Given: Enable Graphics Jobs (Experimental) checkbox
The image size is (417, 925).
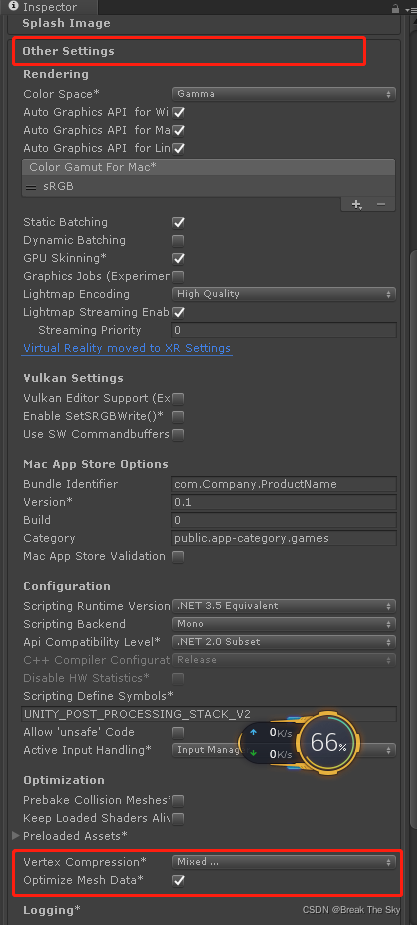Looking at the screenshot, I should pyautogui.click(x=178, y=276).
